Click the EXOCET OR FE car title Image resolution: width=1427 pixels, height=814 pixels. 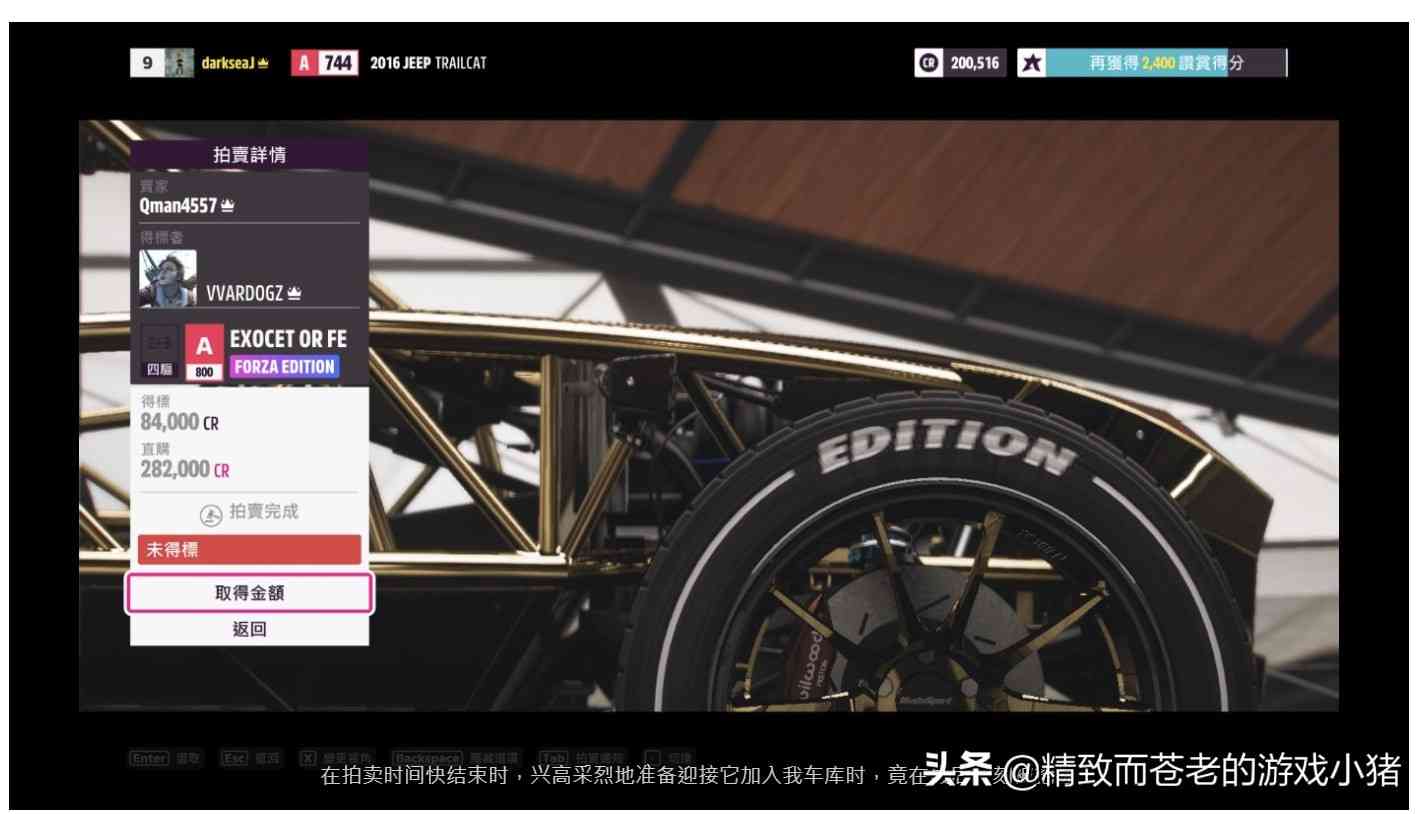pyautogui.click(x=289, y=339)
